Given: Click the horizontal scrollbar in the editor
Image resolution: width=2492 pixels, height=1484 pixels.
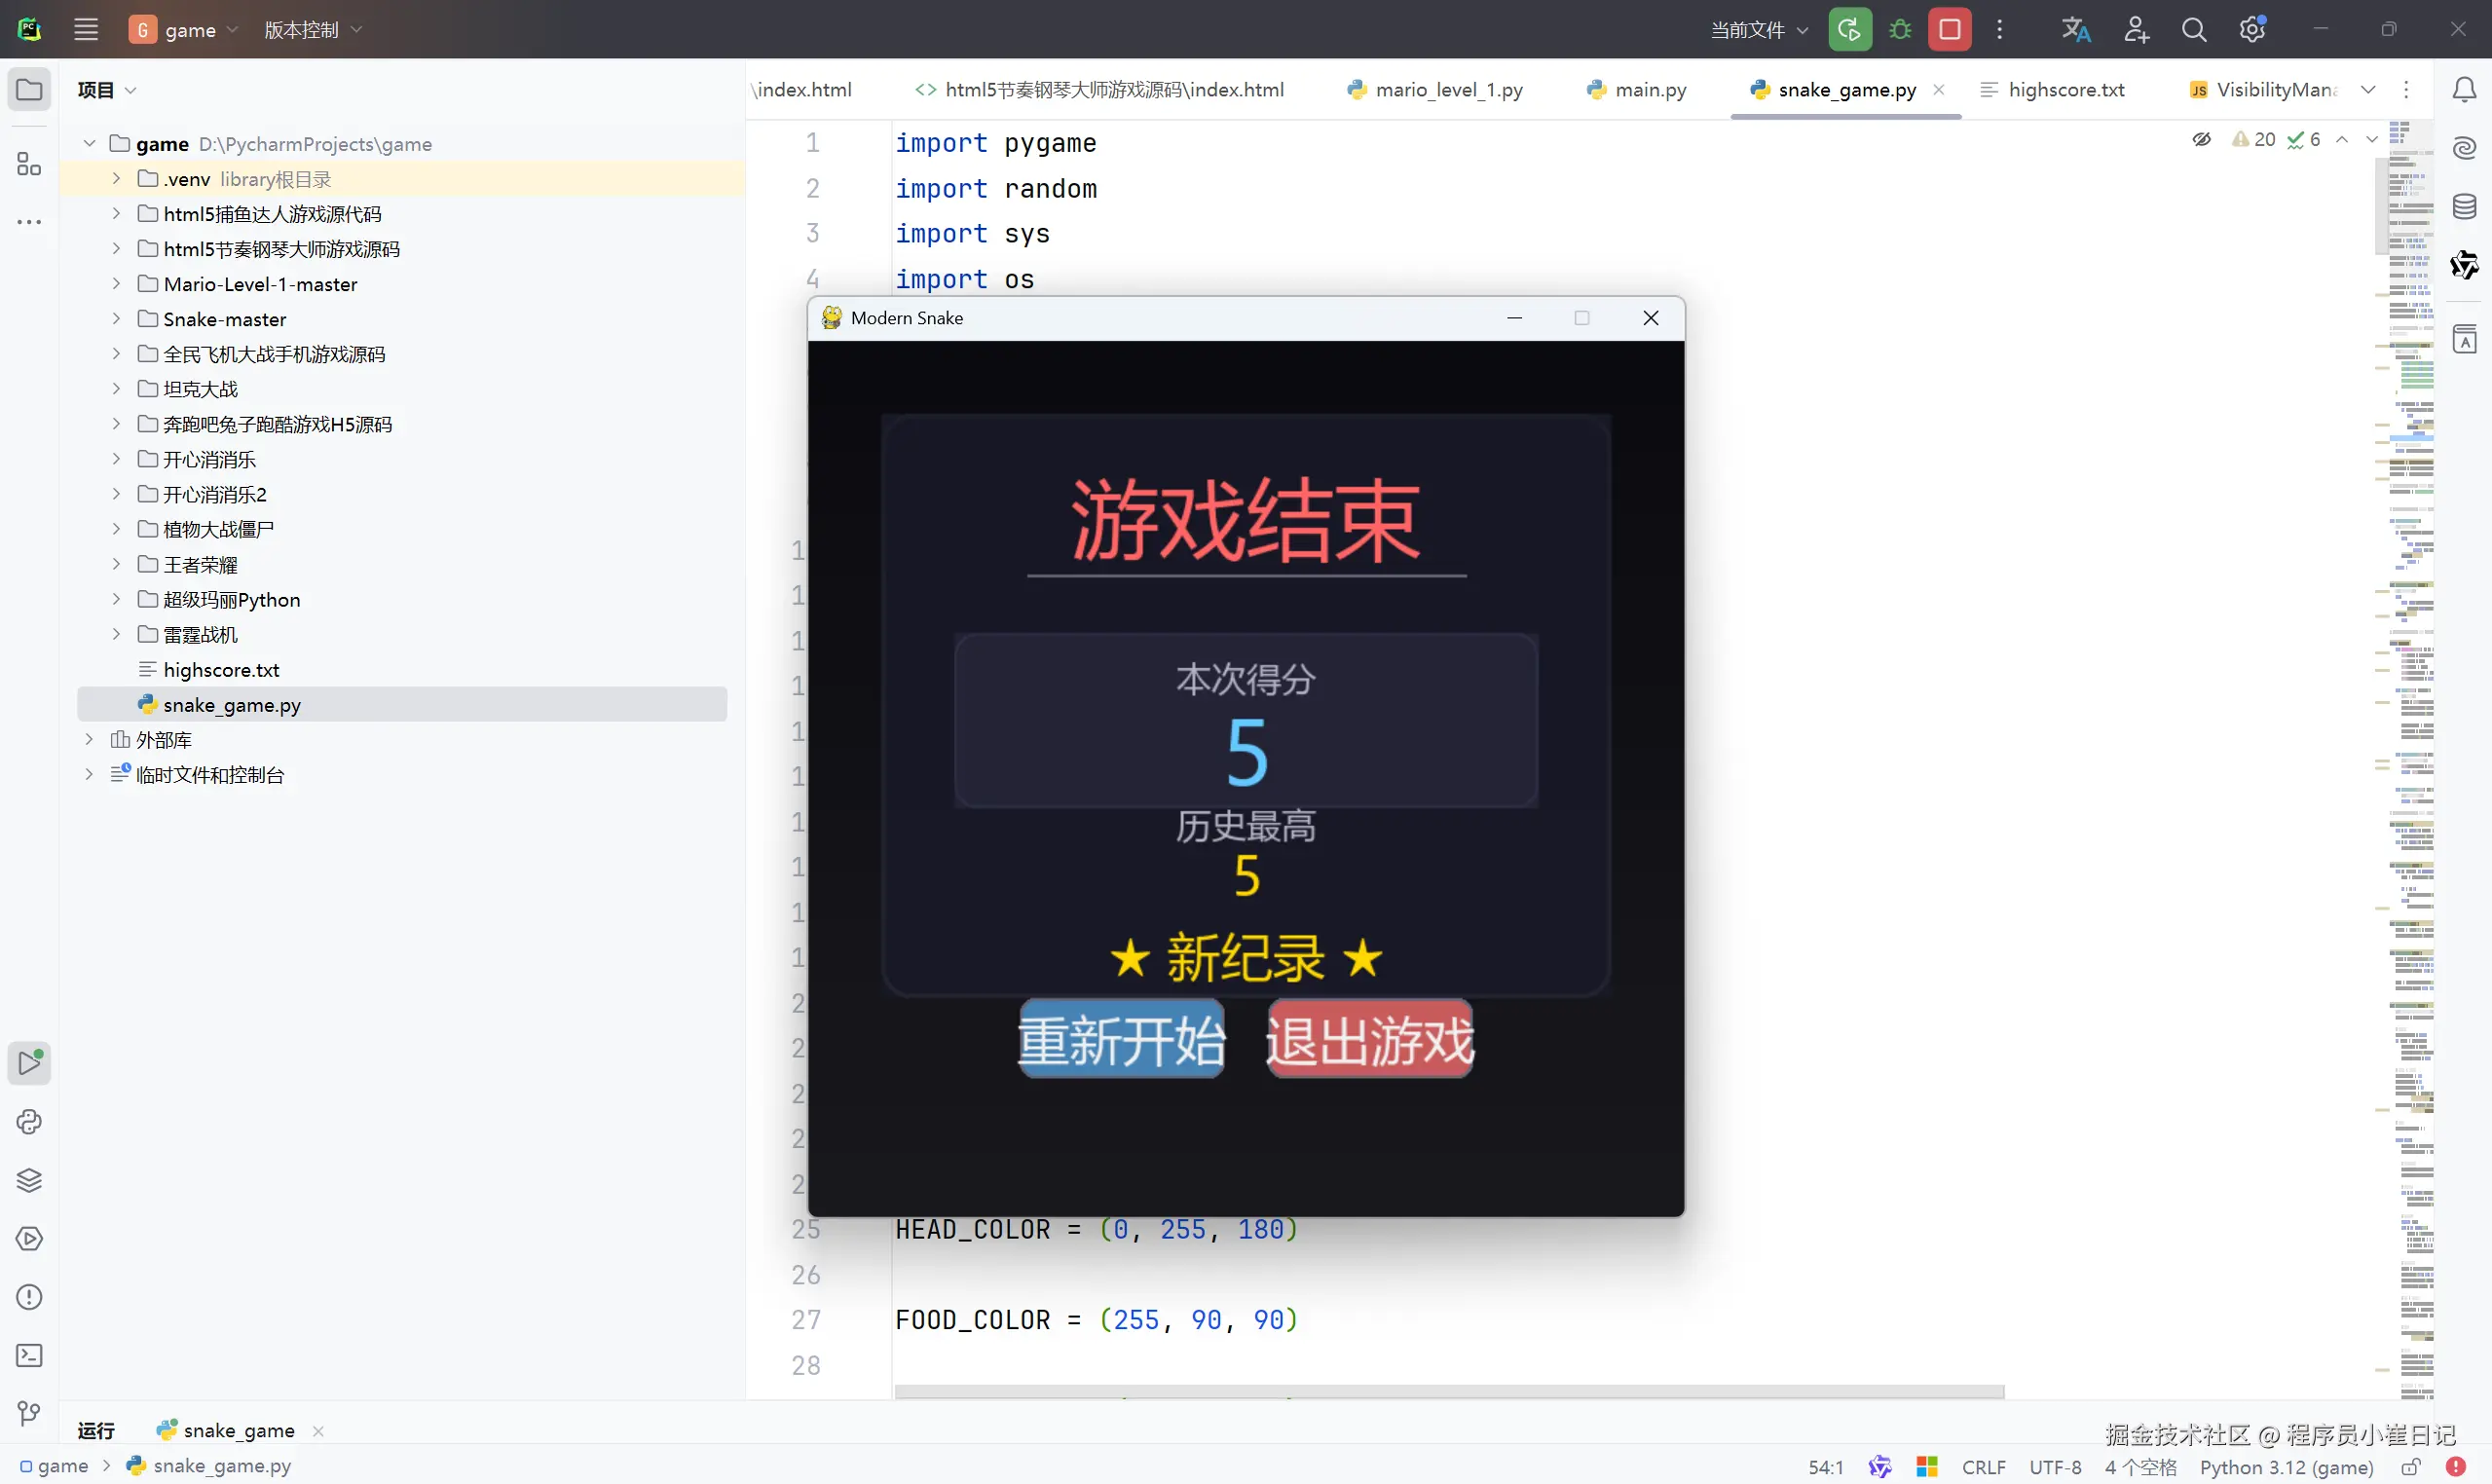Looking at the screenshot, I should [1448, 1391].
